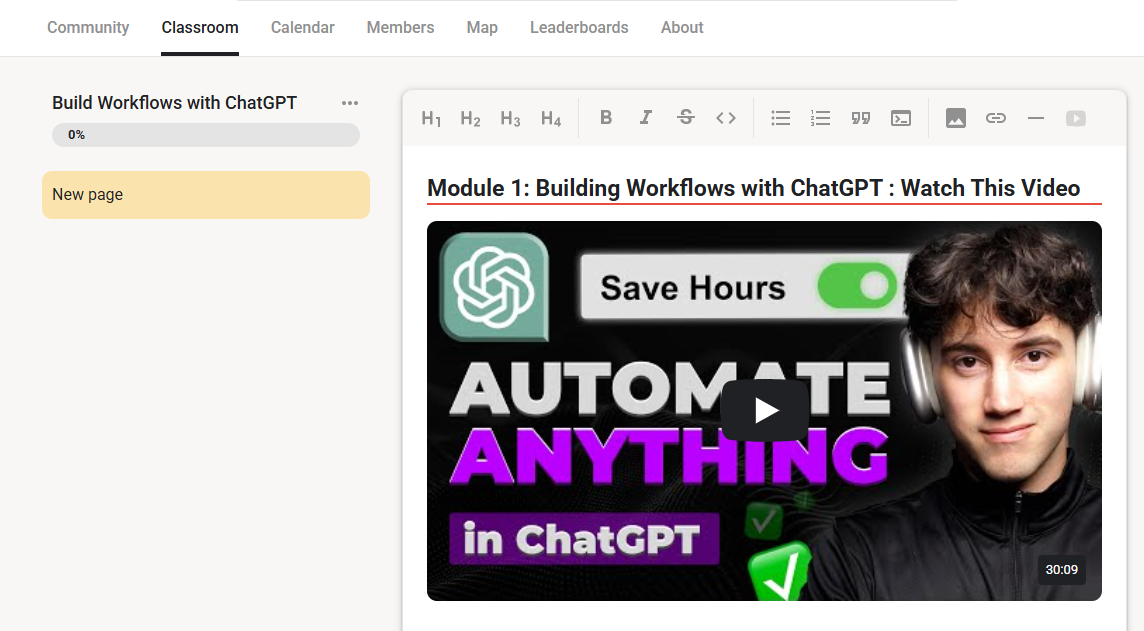The height and width of the screenshot is (631, 1144).
Task: Go to the Members tab
Action: click(401, 28)
